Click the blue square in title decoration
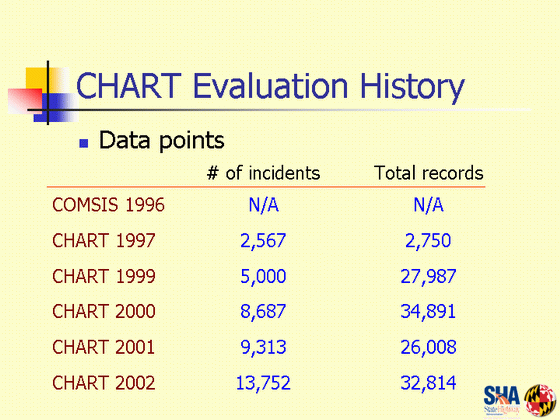 [56, 108]
